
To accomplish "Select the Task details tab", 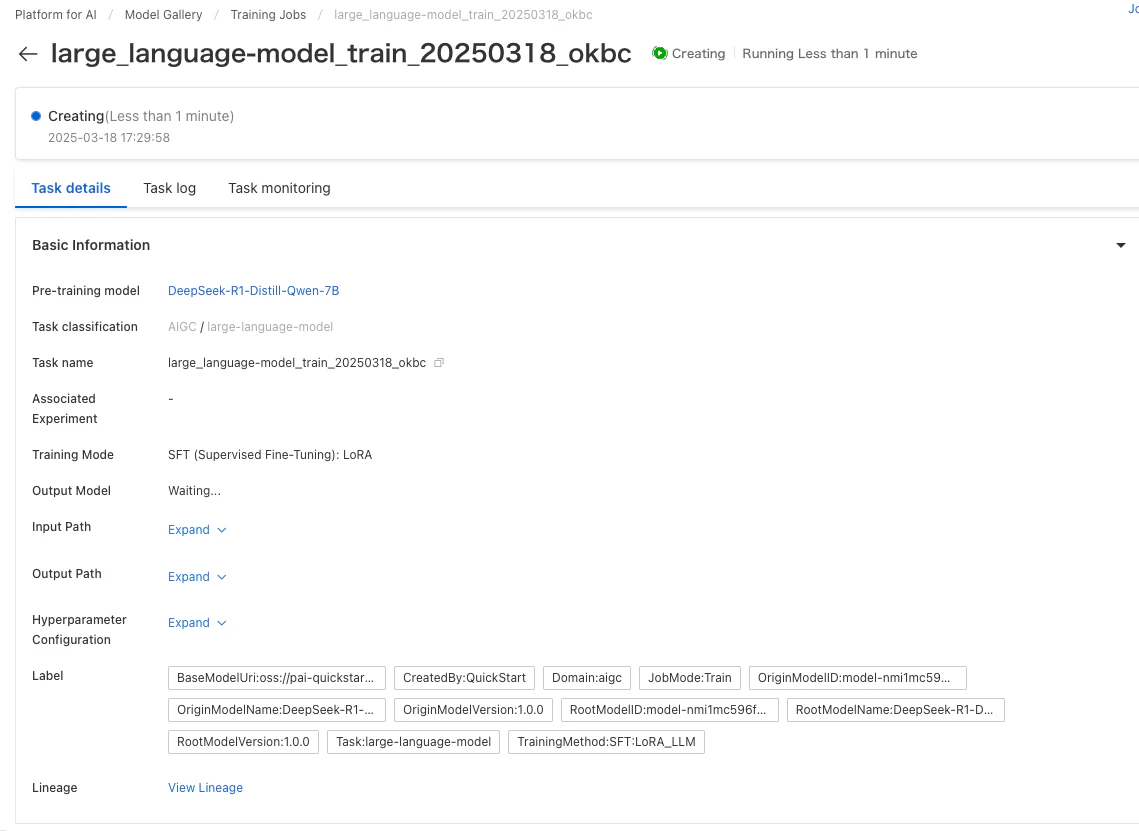I will click(70, 188).
